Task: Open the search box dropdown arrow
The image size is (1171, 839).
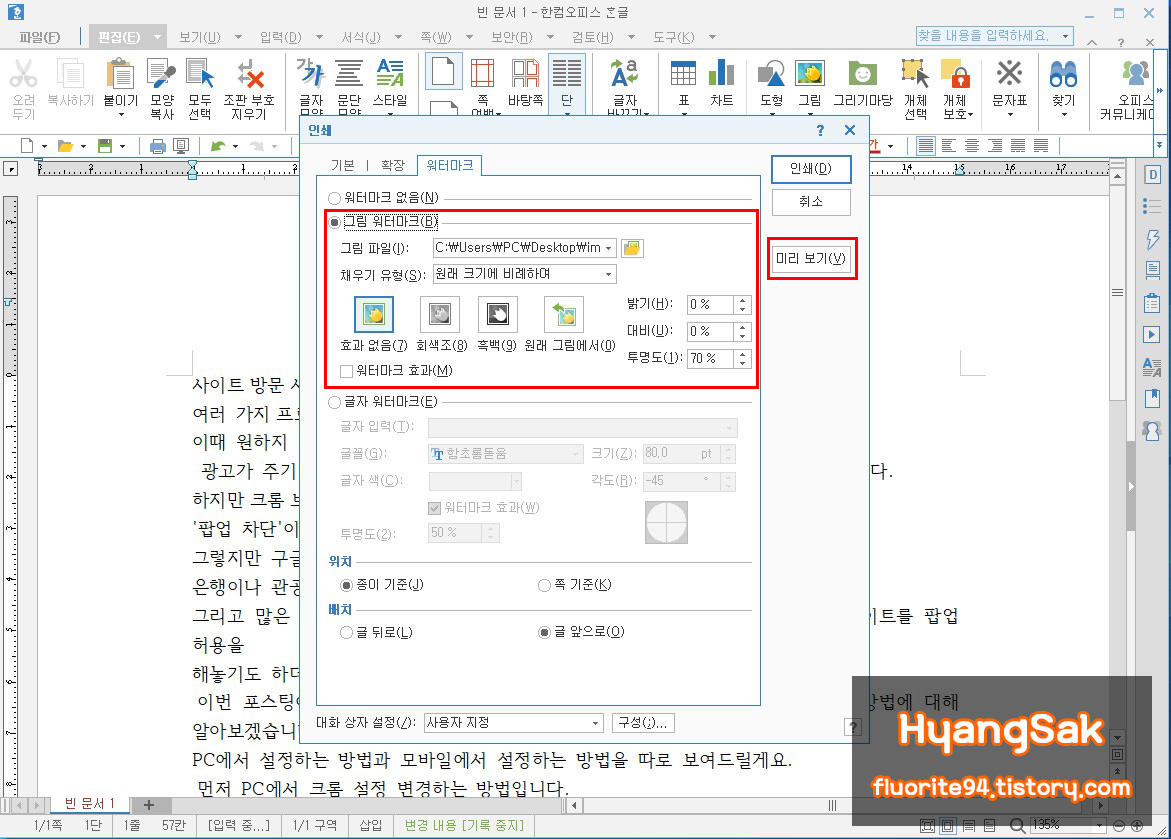Action: [x=1066, y=36]
